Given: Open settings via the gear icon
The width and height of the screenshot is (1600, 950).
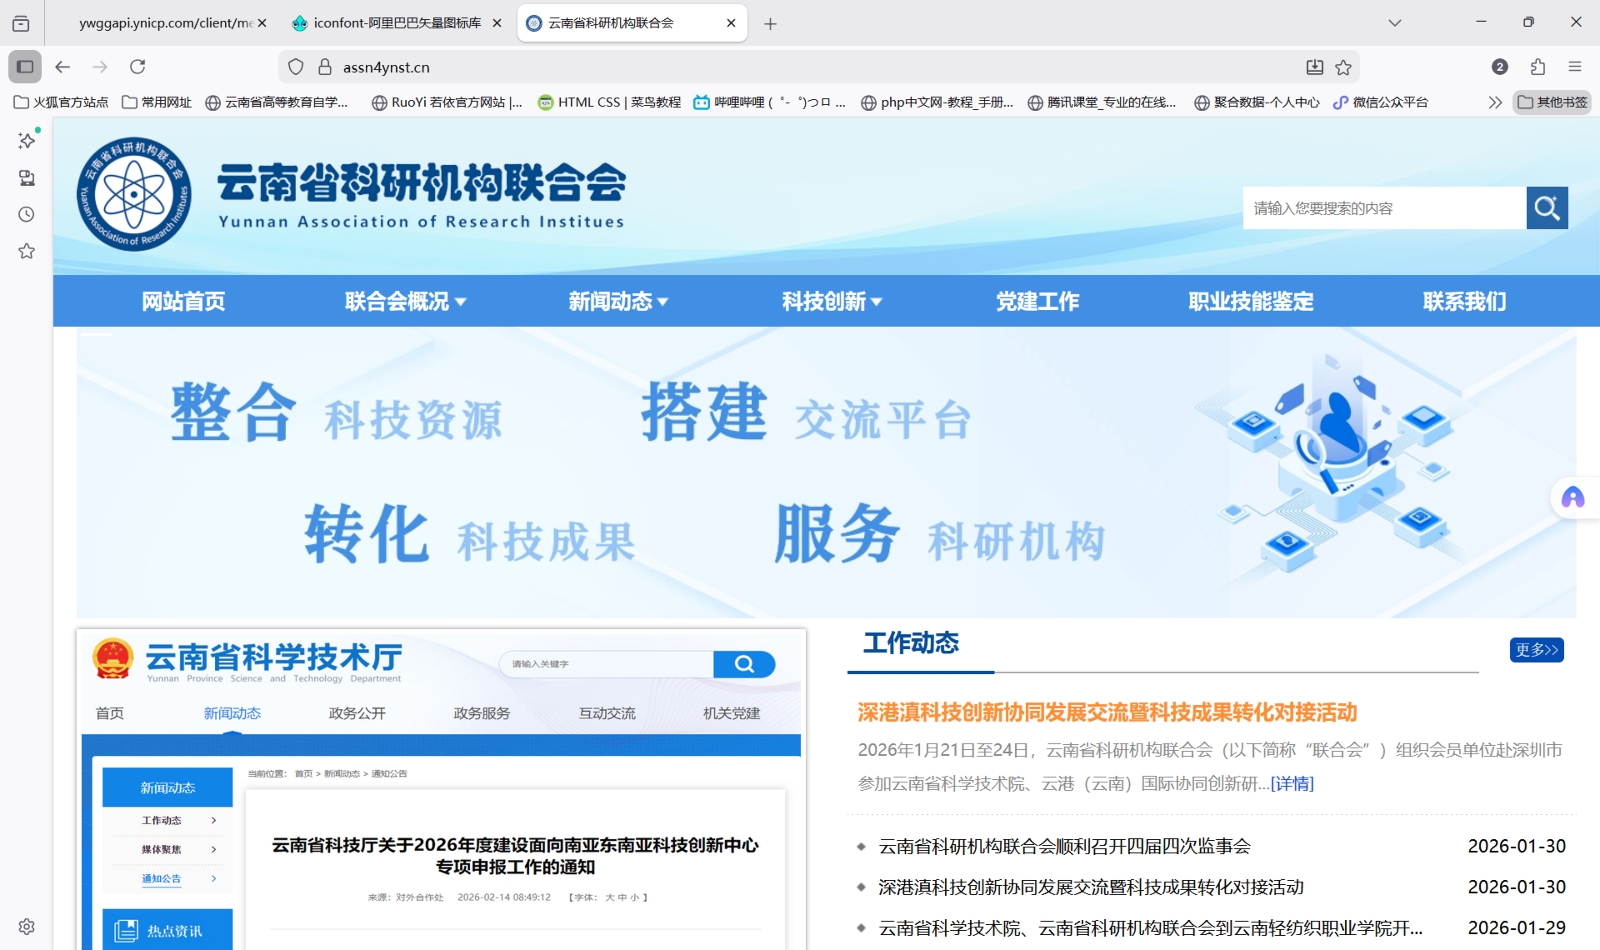Looking at the screenshot, I should (x=25, y=926).
